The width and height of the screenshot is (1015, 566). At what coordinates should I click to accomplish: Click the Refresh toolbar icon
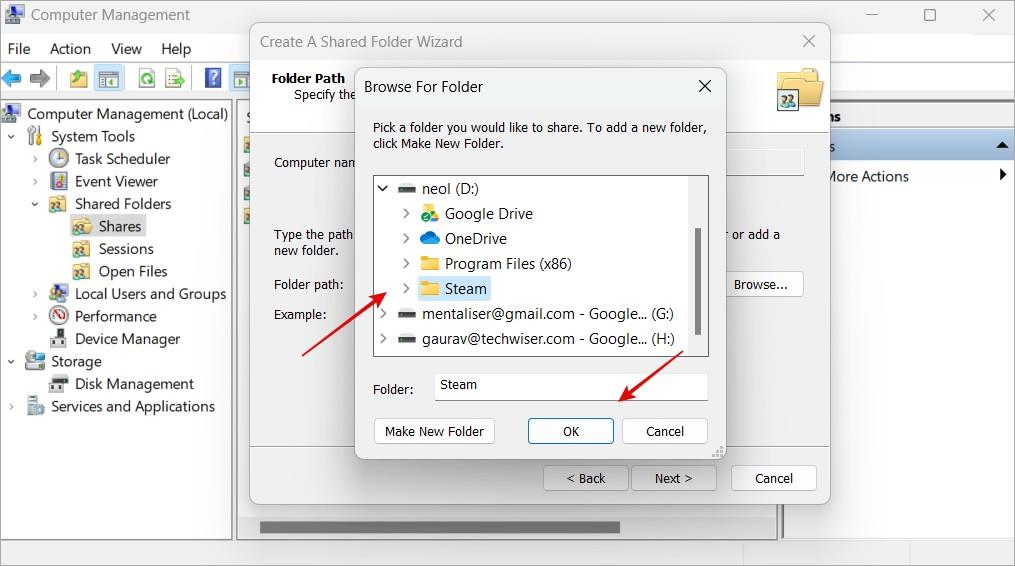point(147,79)
